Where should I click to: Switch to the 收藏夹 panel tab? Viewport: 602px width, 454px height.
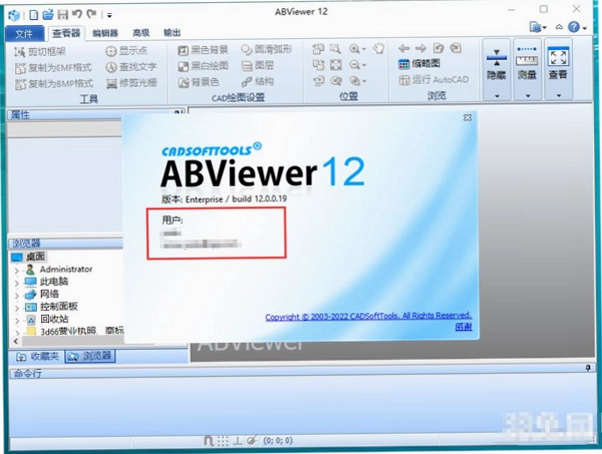(37, 357)
